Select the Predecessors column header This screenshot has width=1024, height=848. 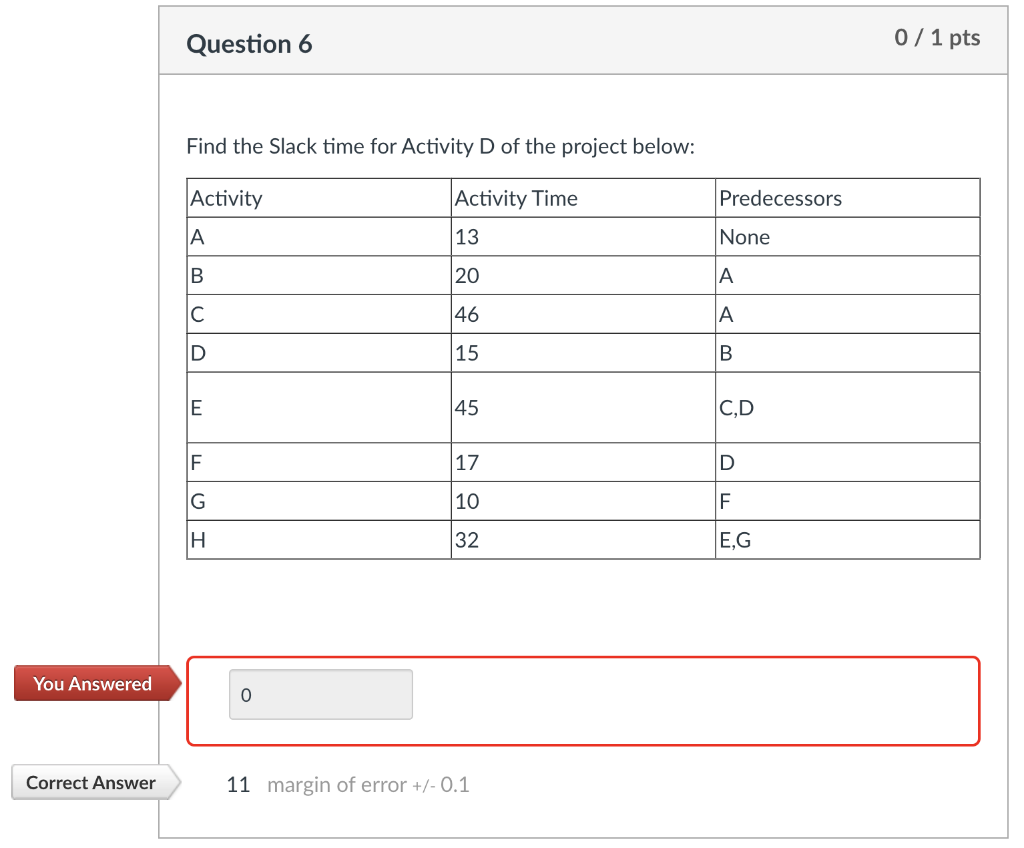pos(780,198)
